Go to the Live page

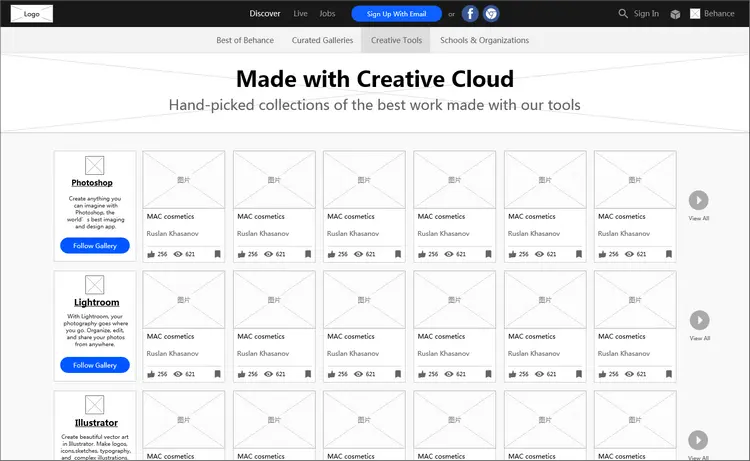coord(300,13)
